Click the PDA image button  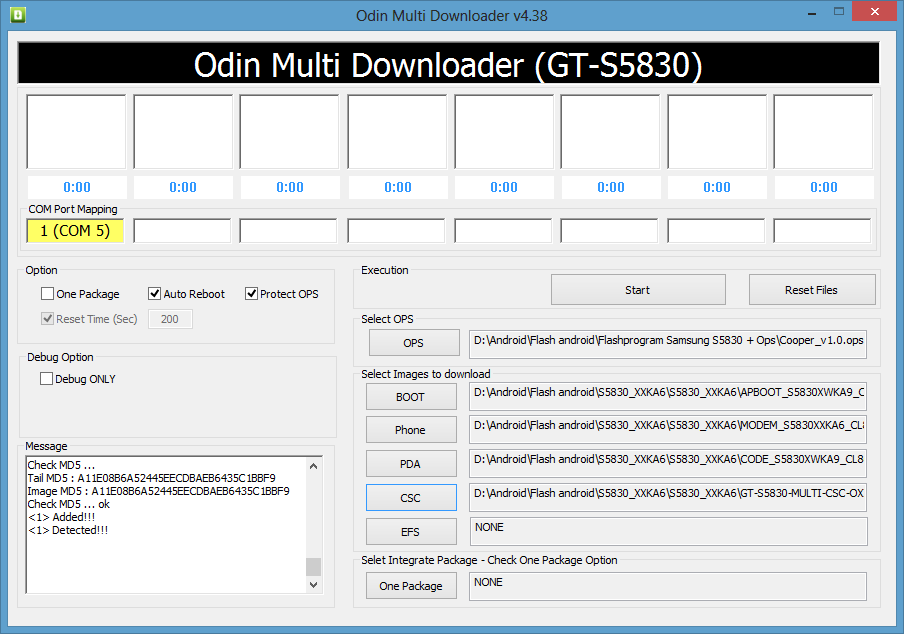410,464
